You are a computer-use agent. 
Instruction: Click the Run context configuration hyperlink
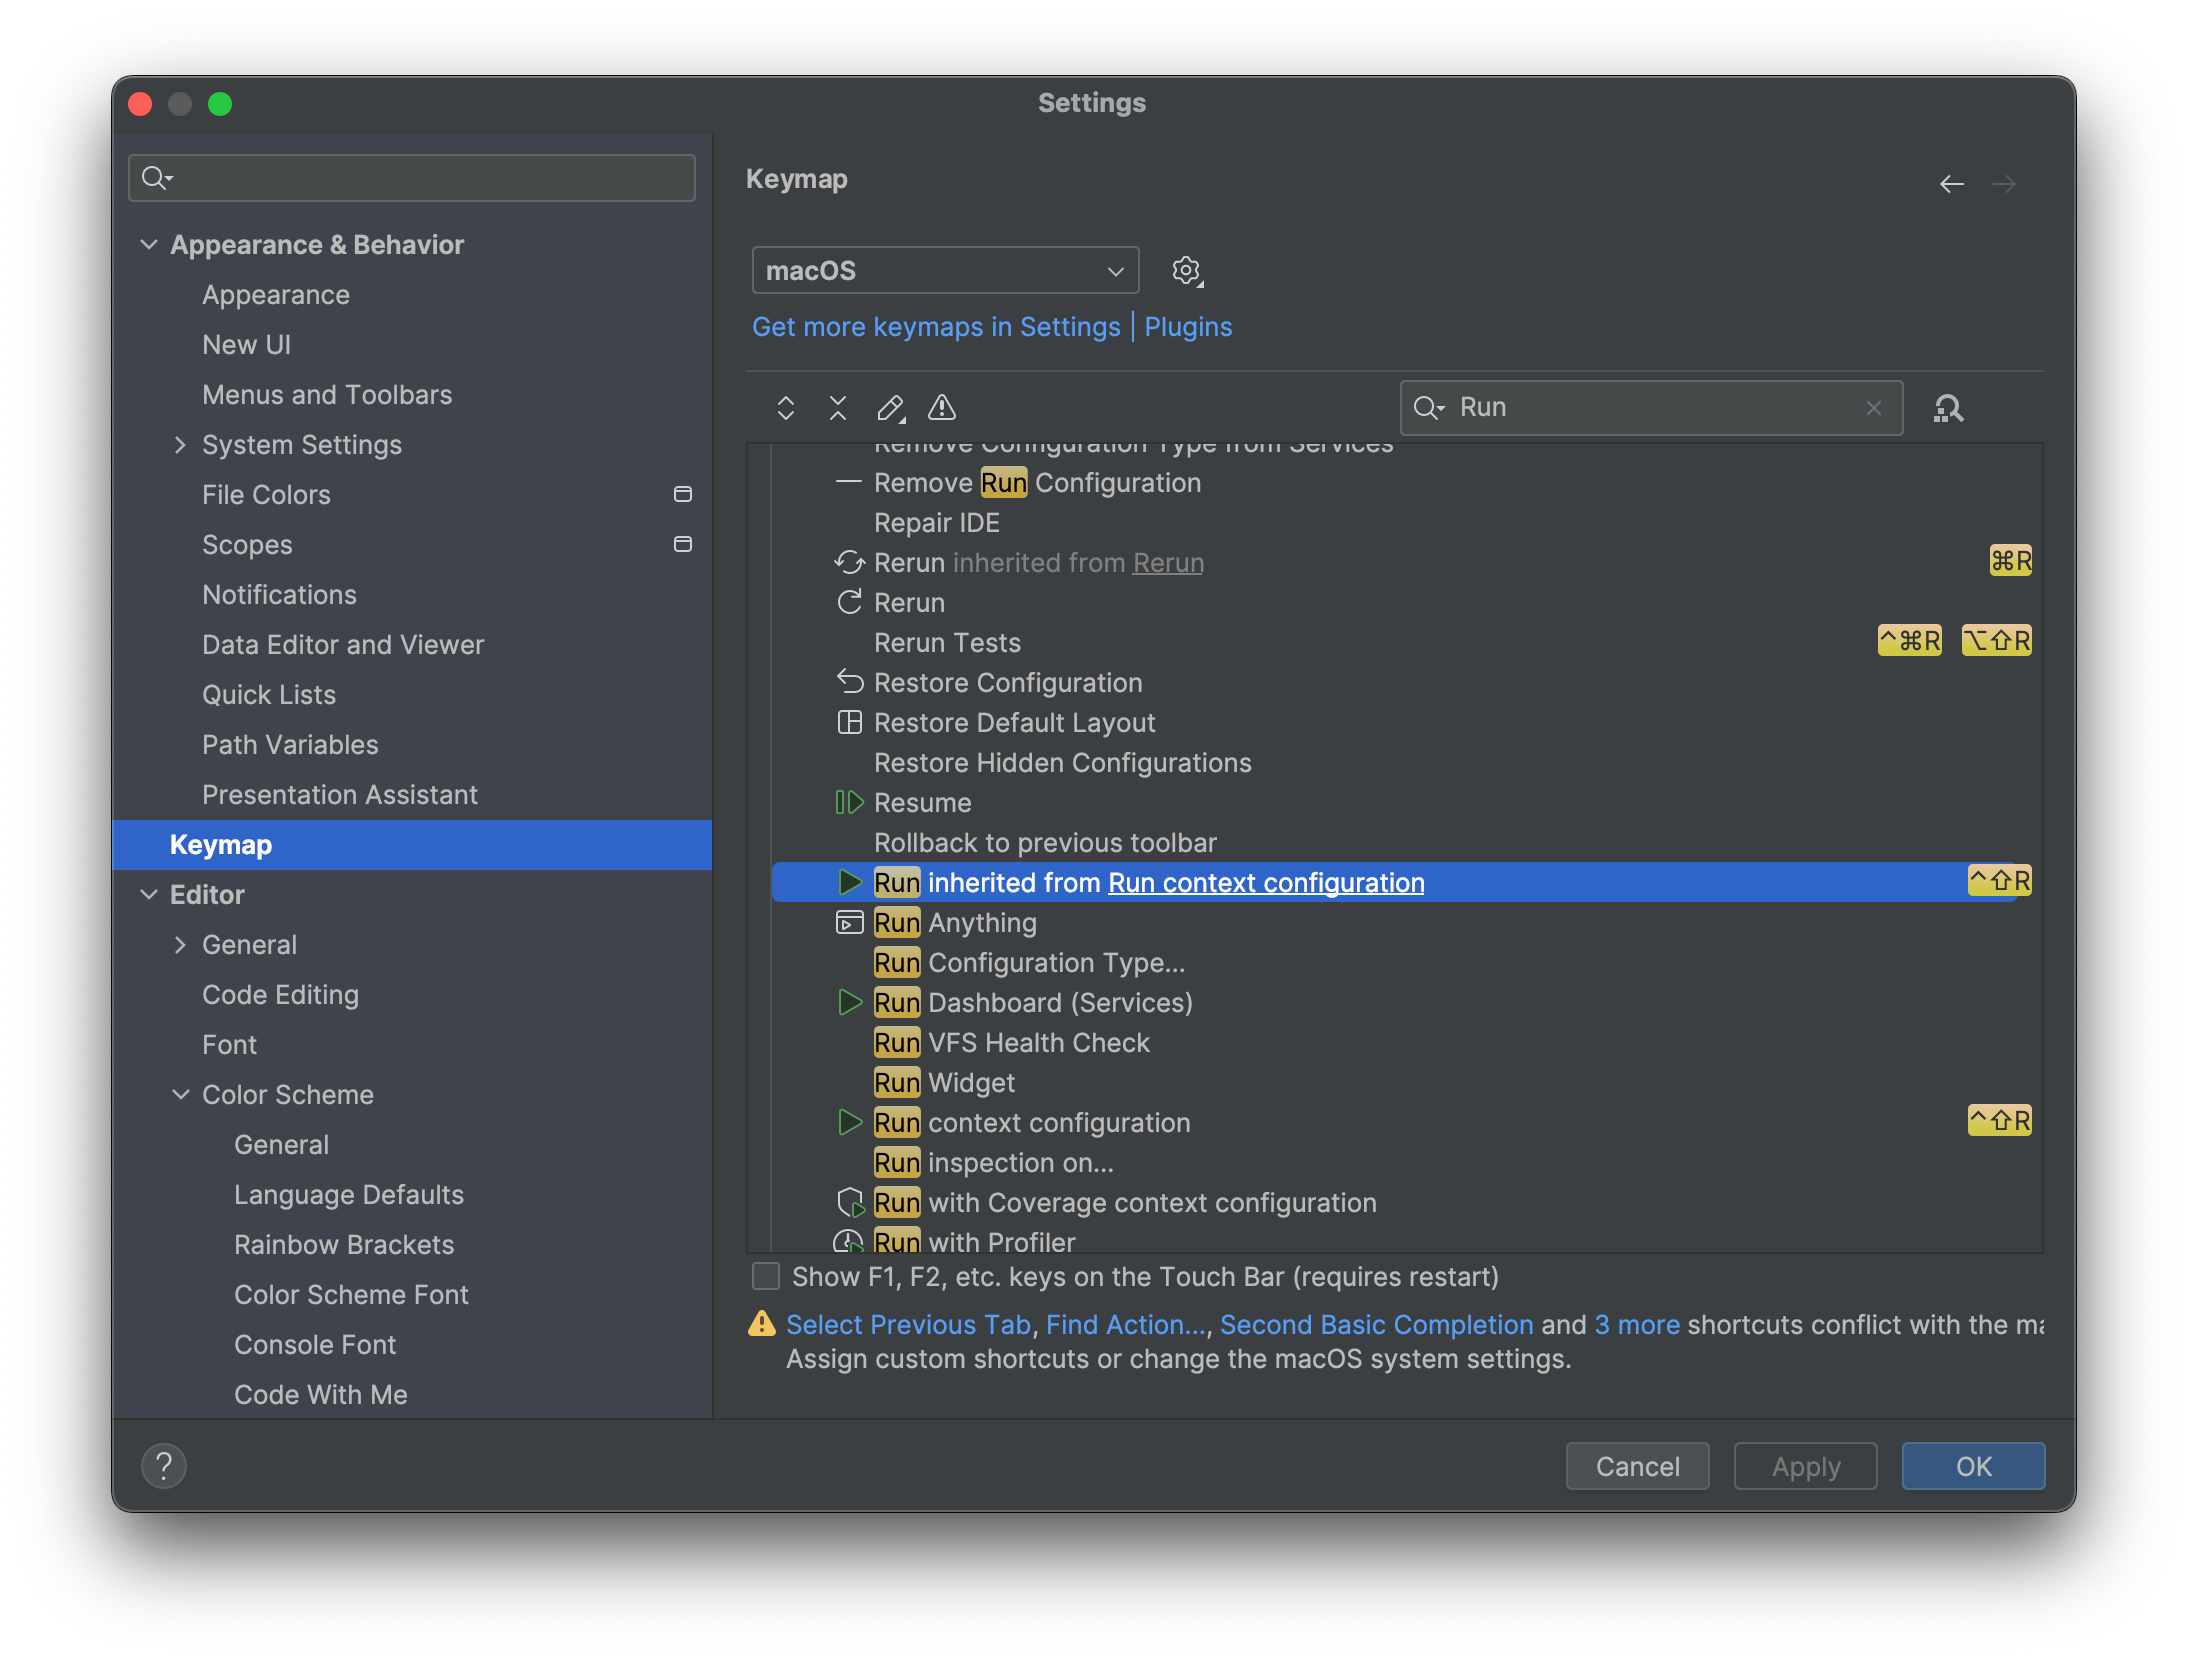click(x=1266, y=882)
